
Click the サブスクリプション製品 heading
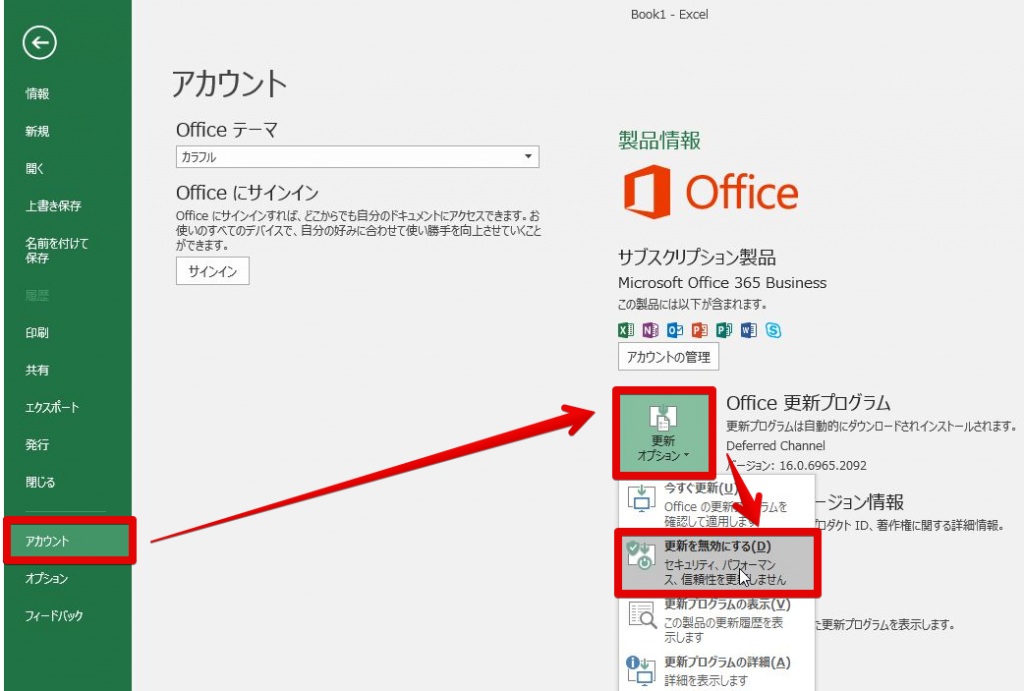pos(697,257)
